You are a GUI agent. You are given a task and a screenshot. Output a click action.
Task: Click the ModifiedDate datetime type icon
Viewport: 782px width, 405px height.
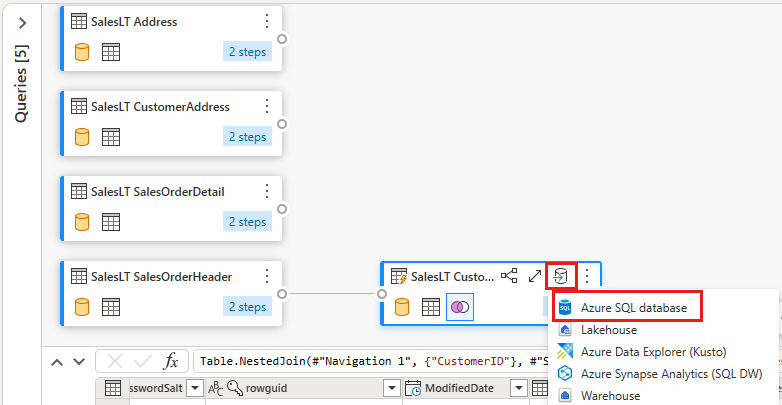click(x=413, y=388)
